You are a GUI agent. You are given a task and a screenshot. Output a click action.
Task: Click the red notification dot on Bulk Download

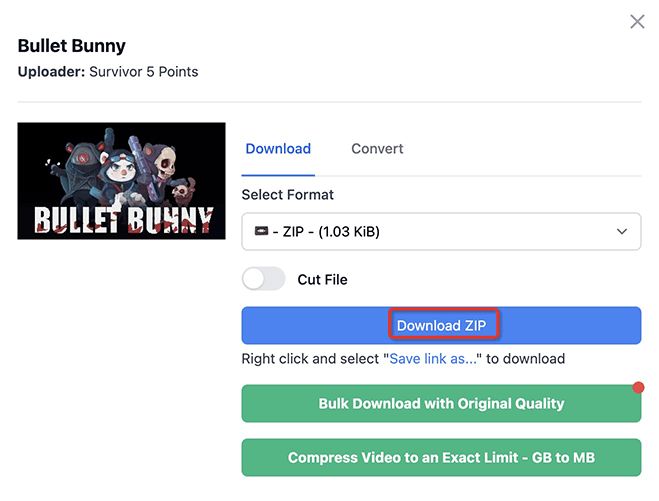(638, 388)
